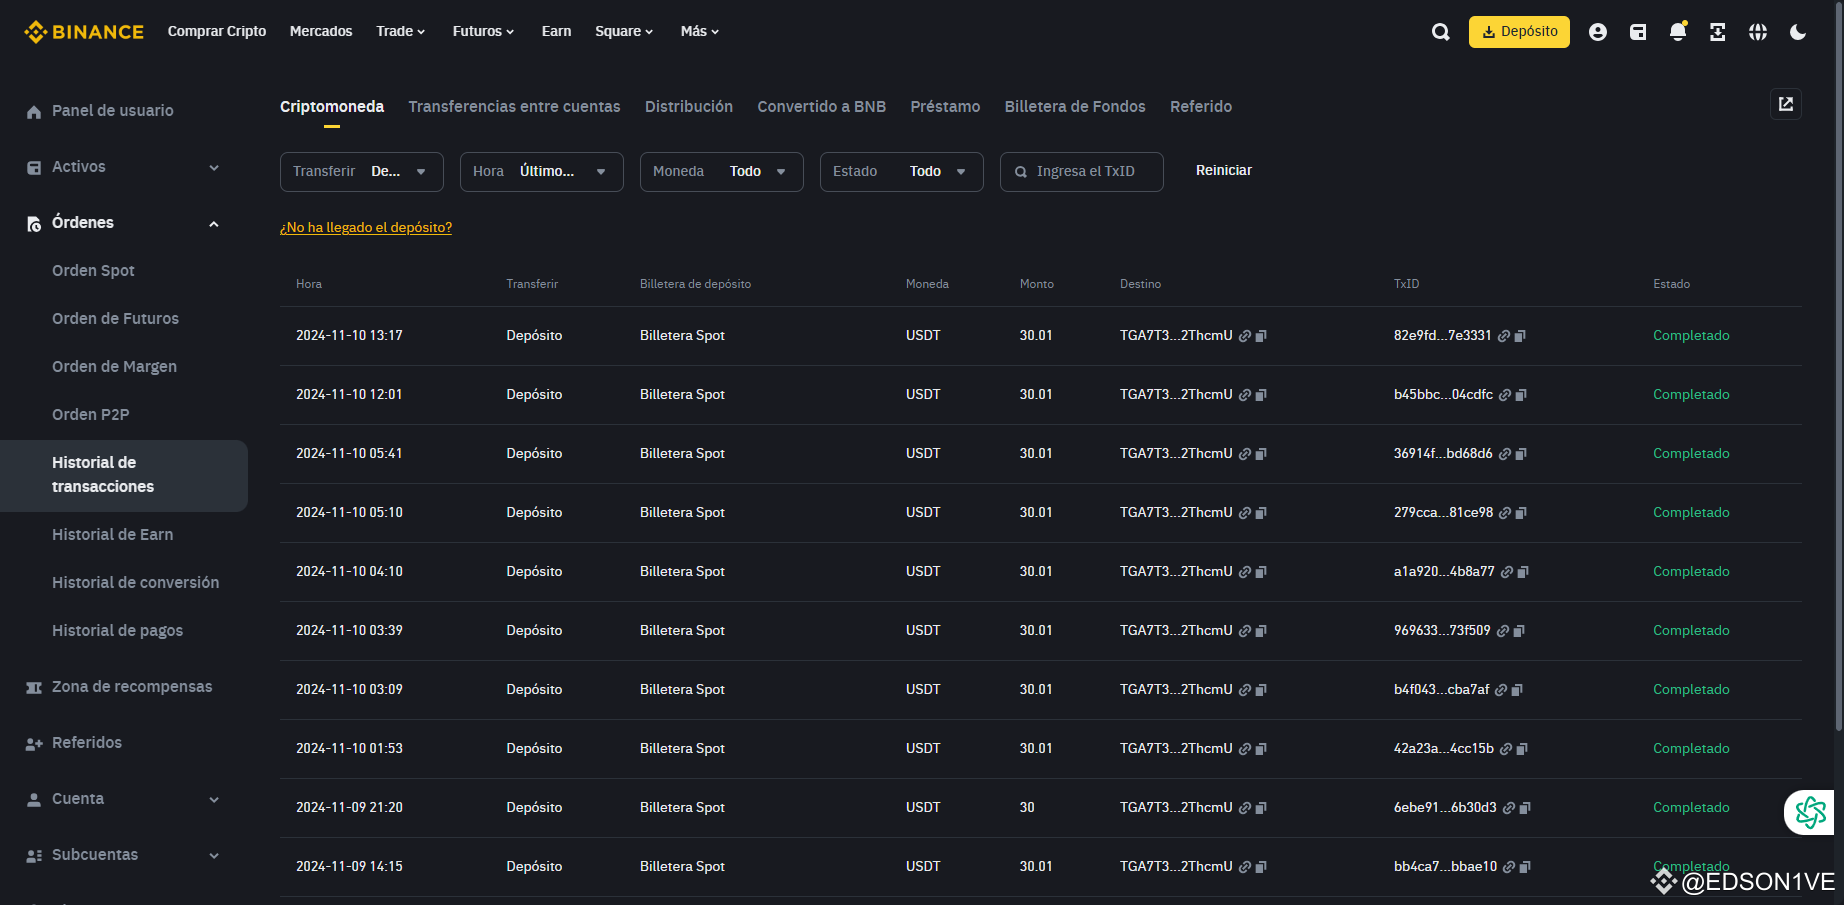Select the Criptomoneda tab
This screenshot has width=1844, height=905.
pyautogui.click(x=332, y=106)
